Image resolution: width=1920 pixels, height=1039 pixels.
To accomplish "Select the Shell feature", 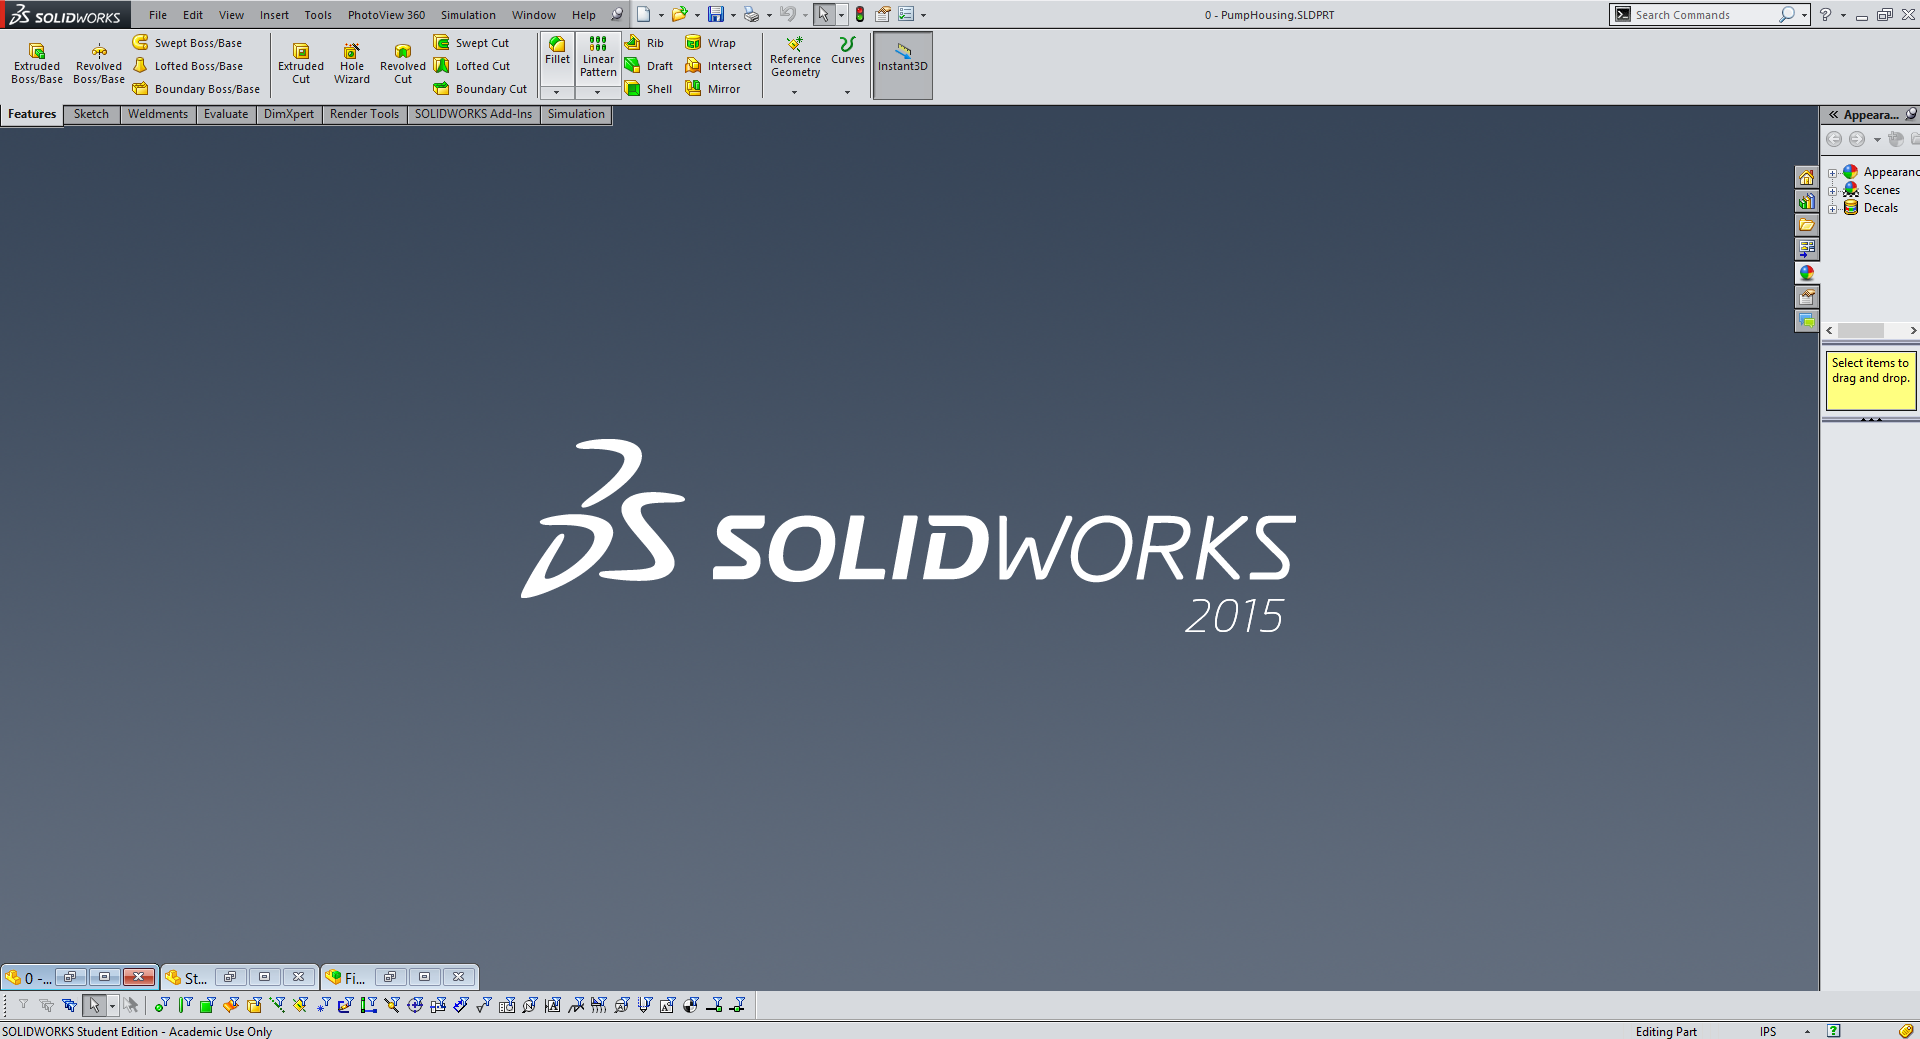I will [648, 89].
